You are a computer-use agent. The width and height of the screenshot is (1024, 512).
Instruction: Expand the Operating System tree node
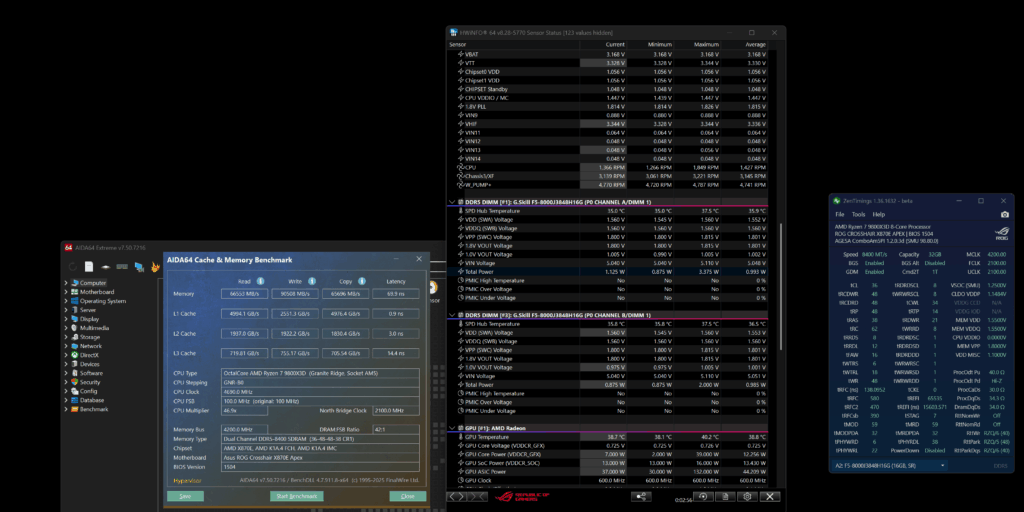coord(66,301)
